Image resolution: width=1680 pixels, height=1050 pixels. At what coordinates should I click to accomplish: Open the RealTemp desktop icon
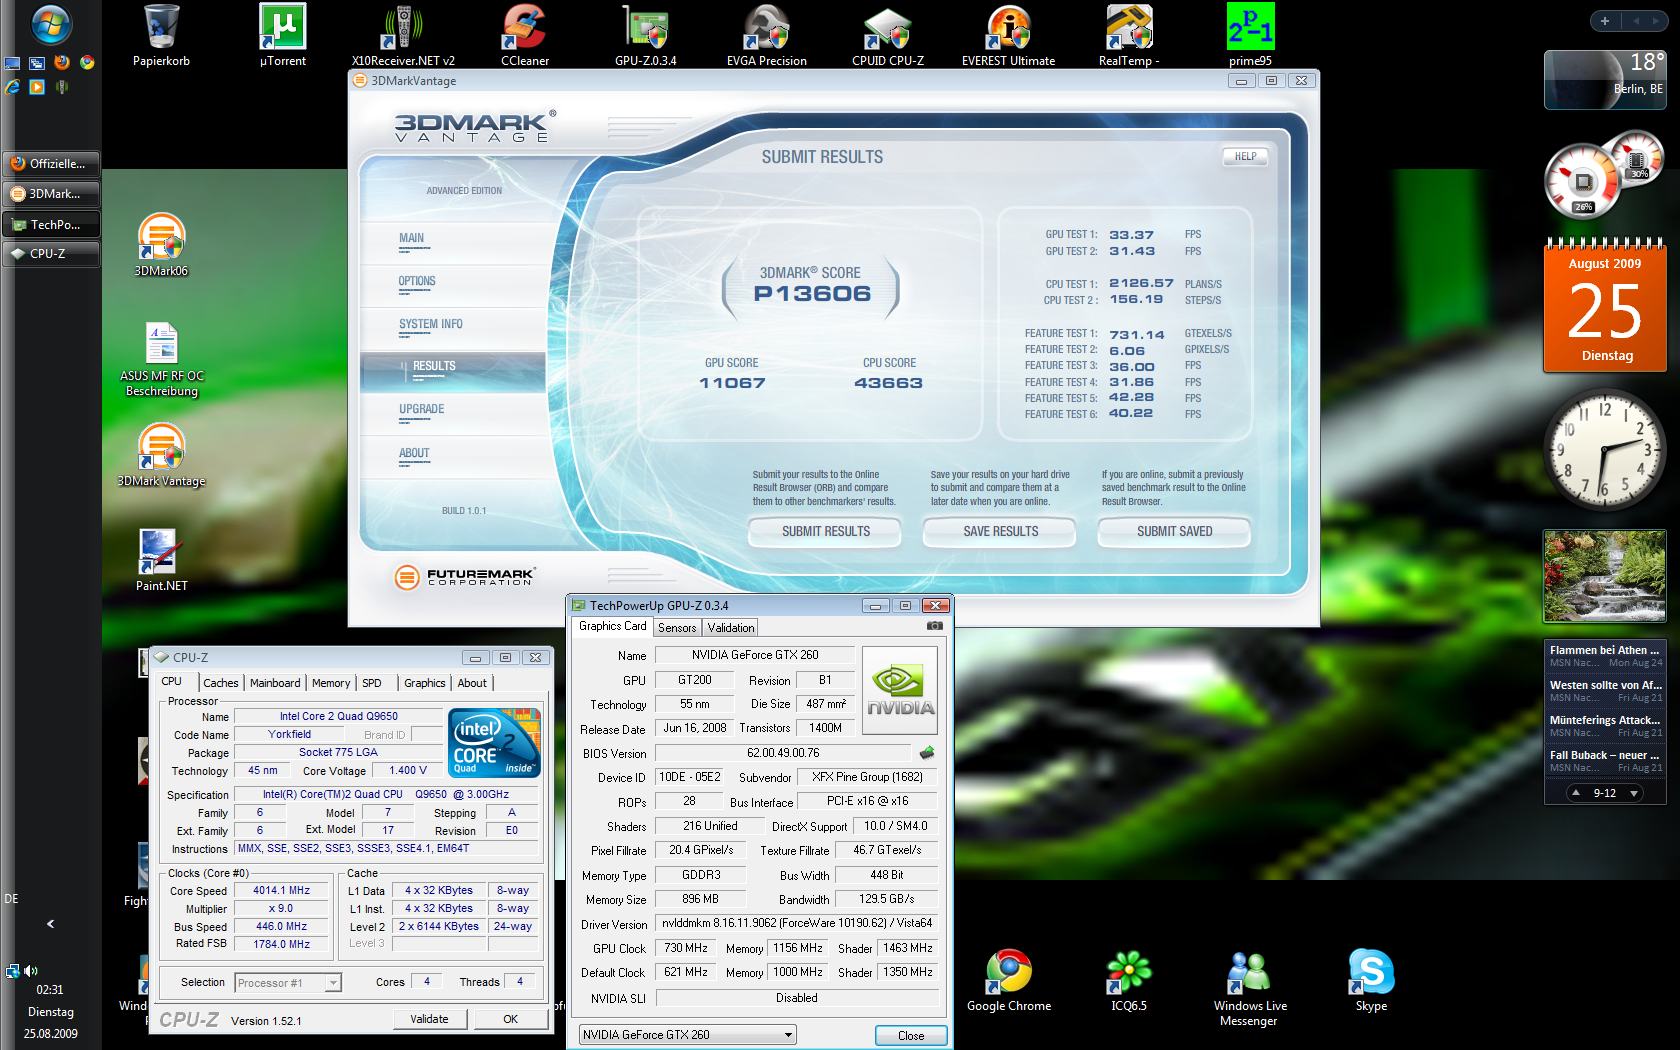pos(1129,35)
